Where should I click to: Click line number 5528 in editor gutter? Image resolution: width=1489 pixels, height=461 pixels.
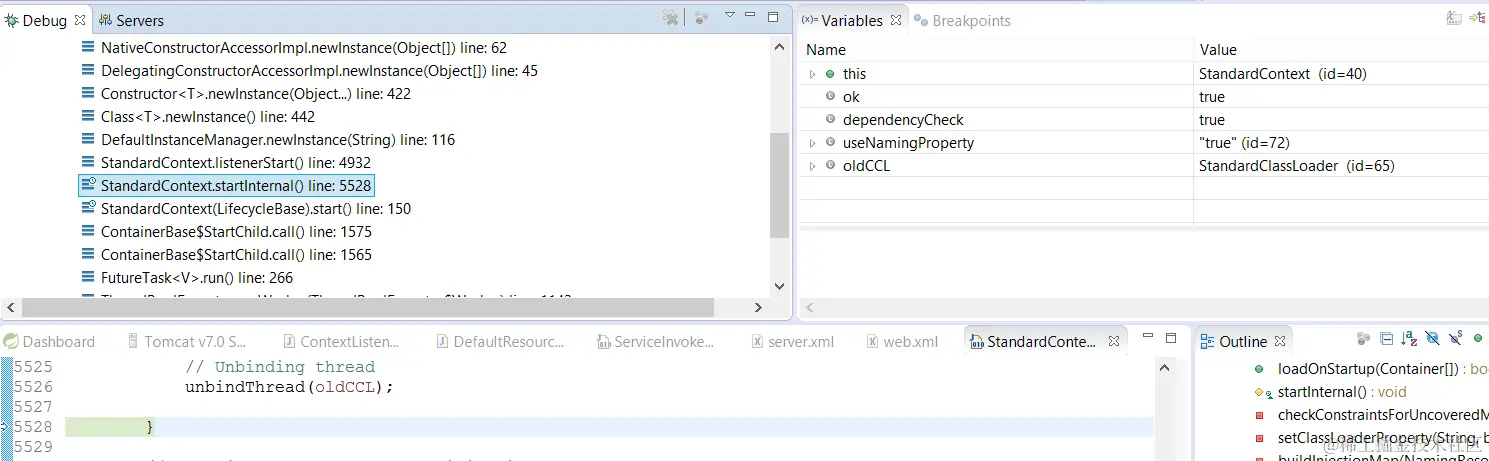[x=34, y=427]
